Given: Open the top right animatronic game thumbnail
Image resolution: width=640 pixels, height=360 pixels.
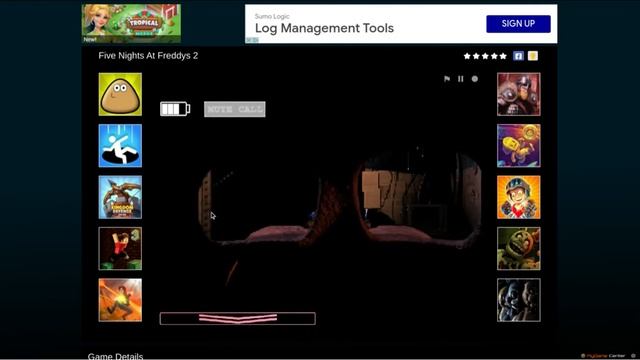Looking at the screenshot, I should point(519,94).
